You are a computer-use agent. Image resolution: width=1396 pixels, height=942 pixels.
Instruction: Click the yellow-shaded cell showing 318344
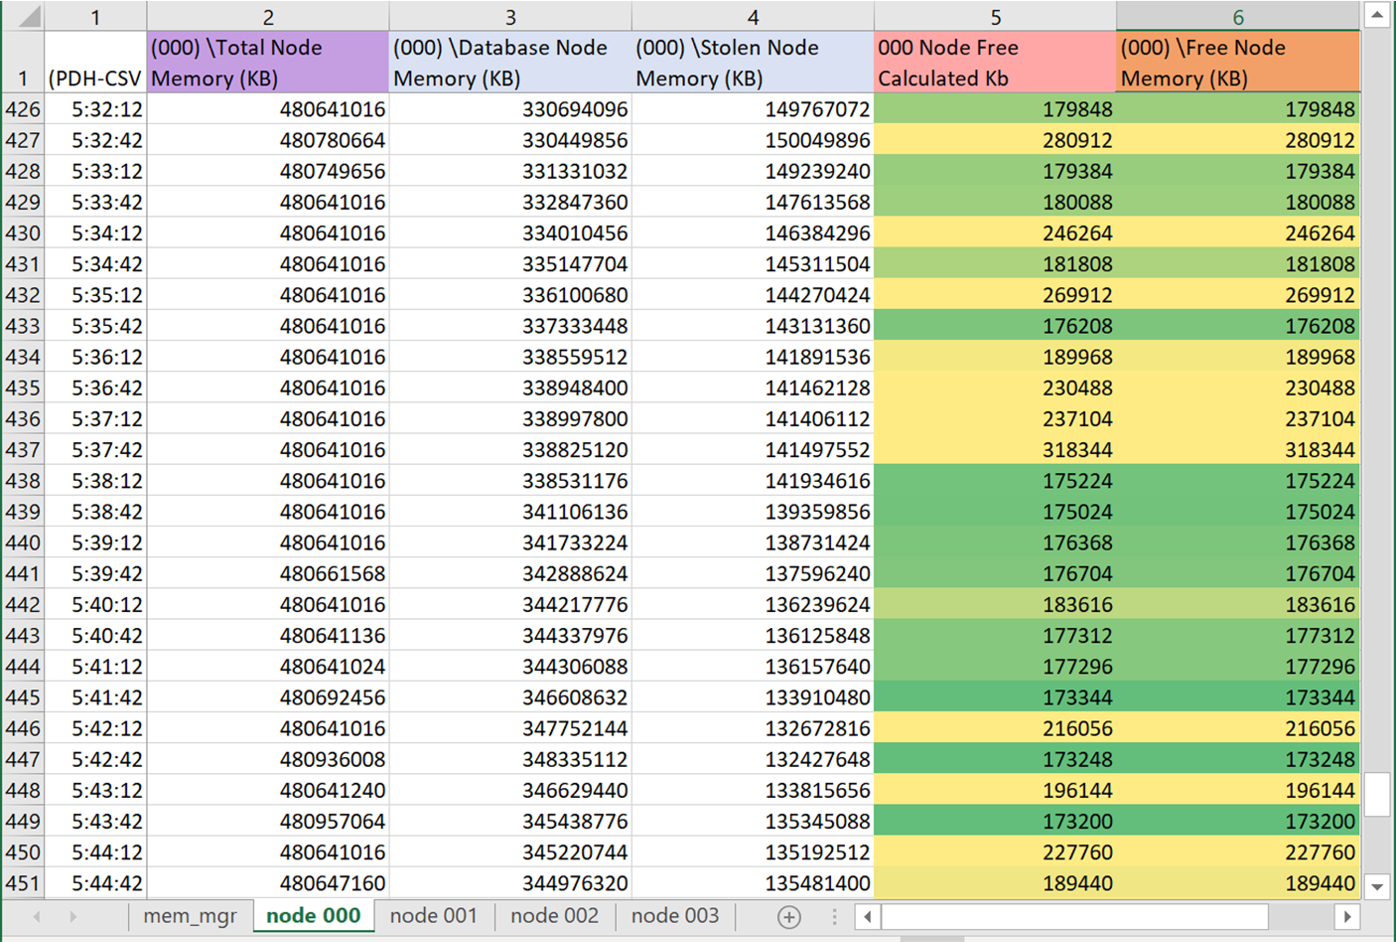click(994, 449)
